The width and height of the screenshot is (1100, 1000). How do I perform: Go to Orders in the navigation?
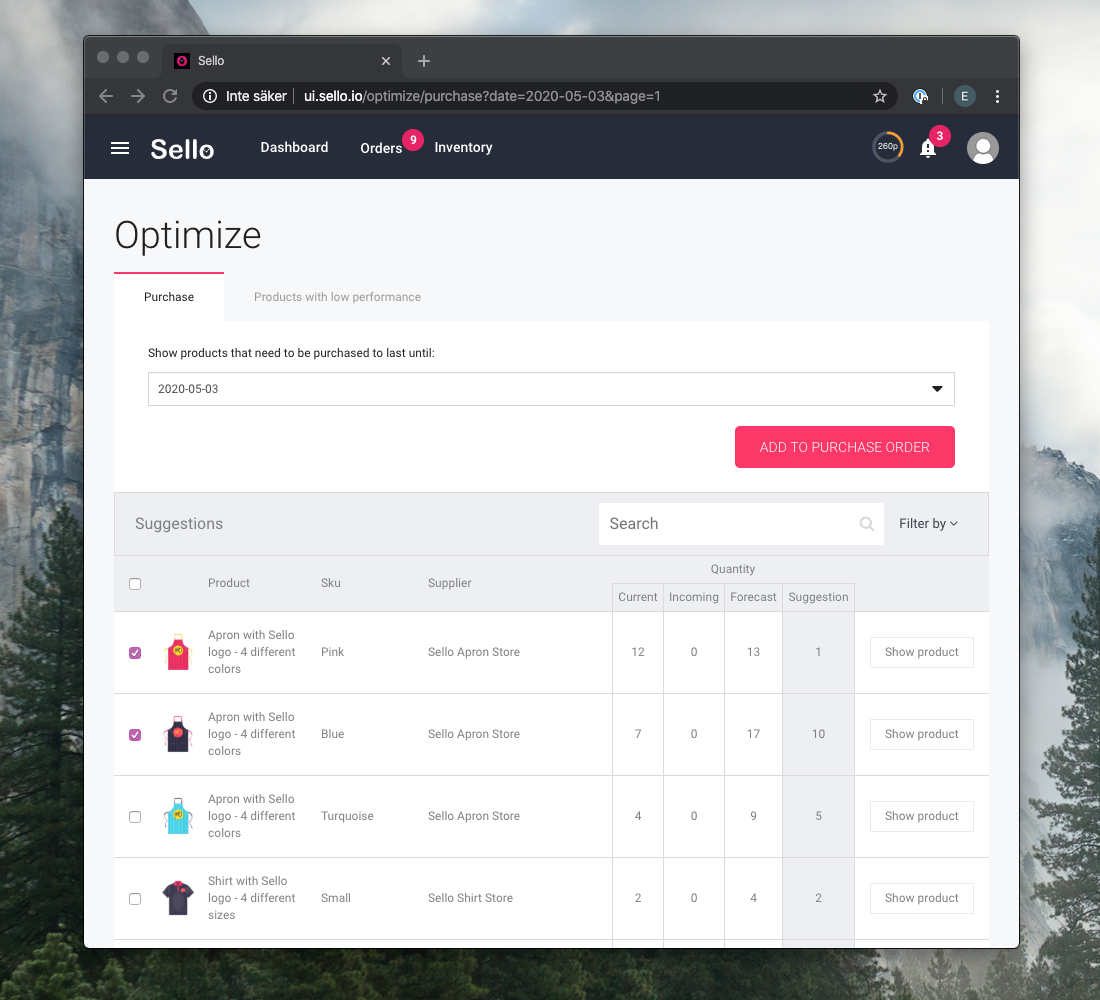pyautogui.click(x=381, y=148)
